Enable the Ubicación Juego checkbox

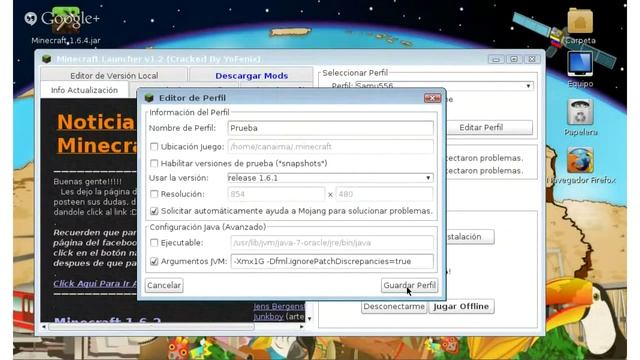coord(154,147)
